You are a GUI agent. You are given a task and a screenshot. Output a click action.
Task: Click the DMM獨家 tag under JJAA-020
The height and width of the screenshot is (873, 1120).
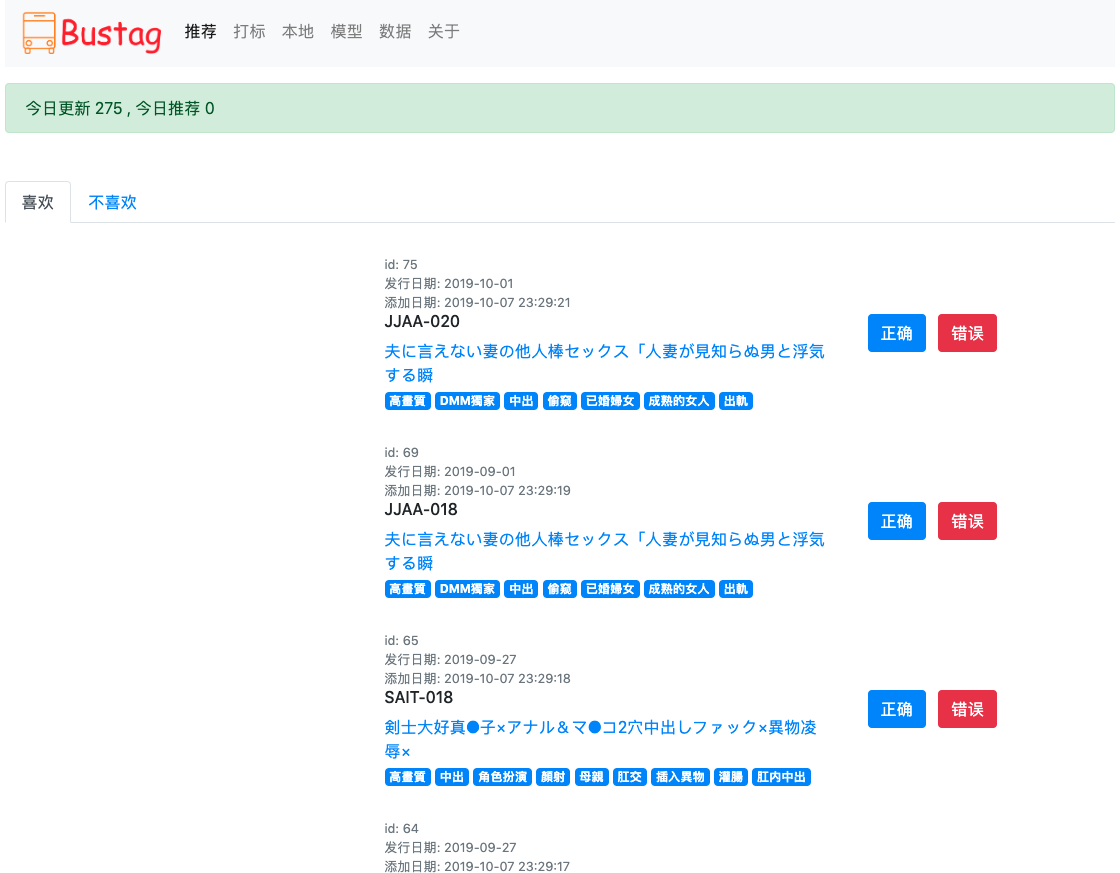pyautogui.click(x=467, y=401)
